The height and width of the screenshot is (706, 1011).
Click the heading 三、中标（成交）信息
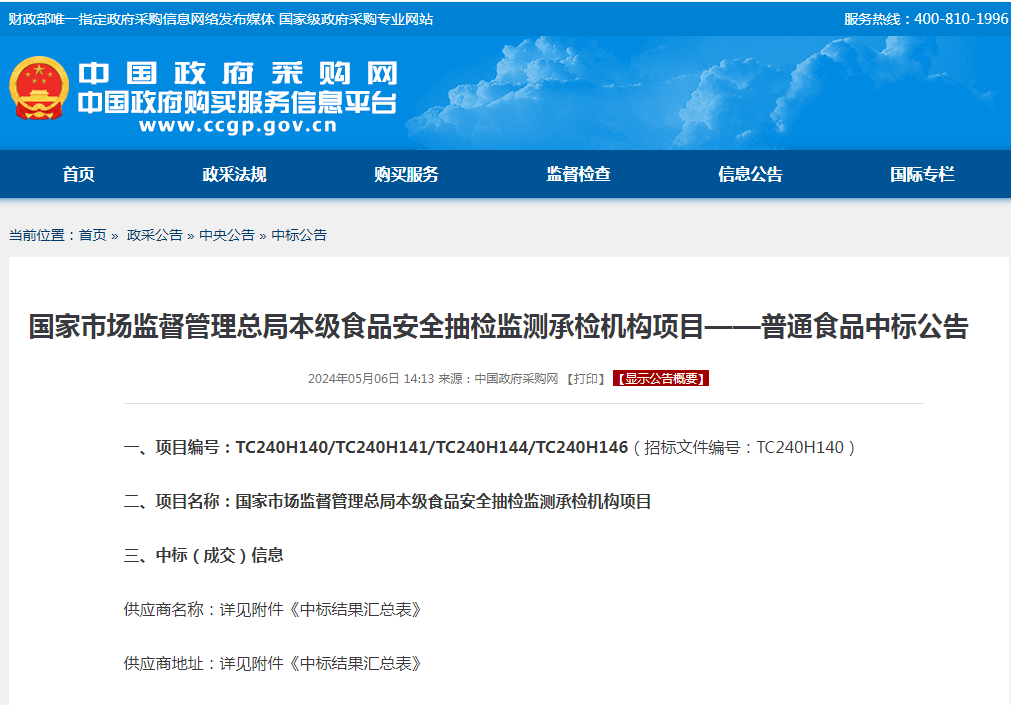pos(204,555)
